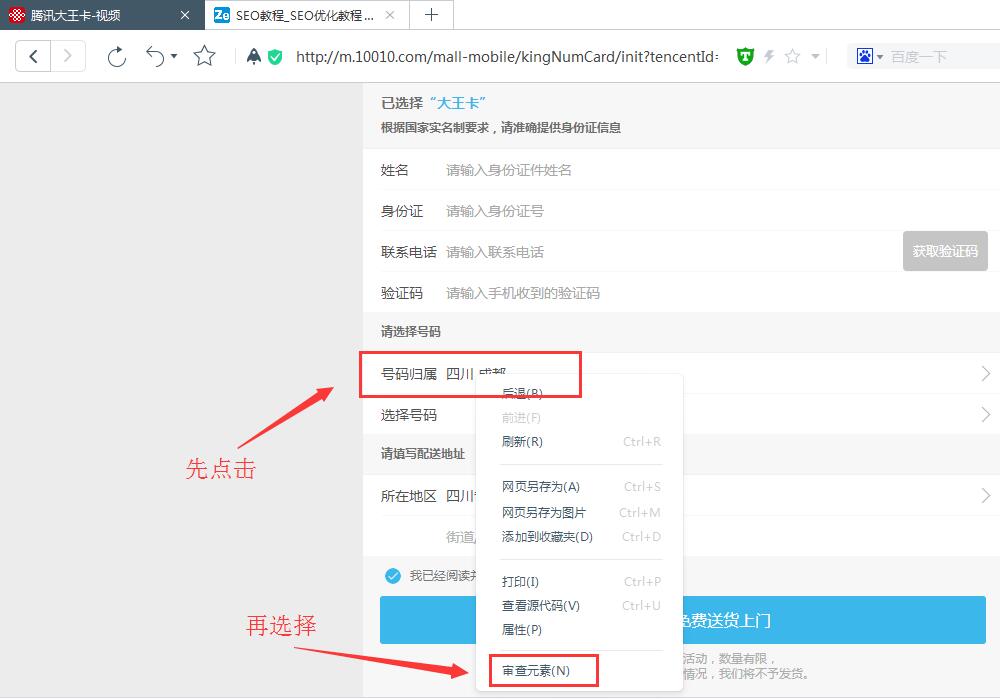
Task: Click the bookmark star in the toolbar
Action: (204, 57)
